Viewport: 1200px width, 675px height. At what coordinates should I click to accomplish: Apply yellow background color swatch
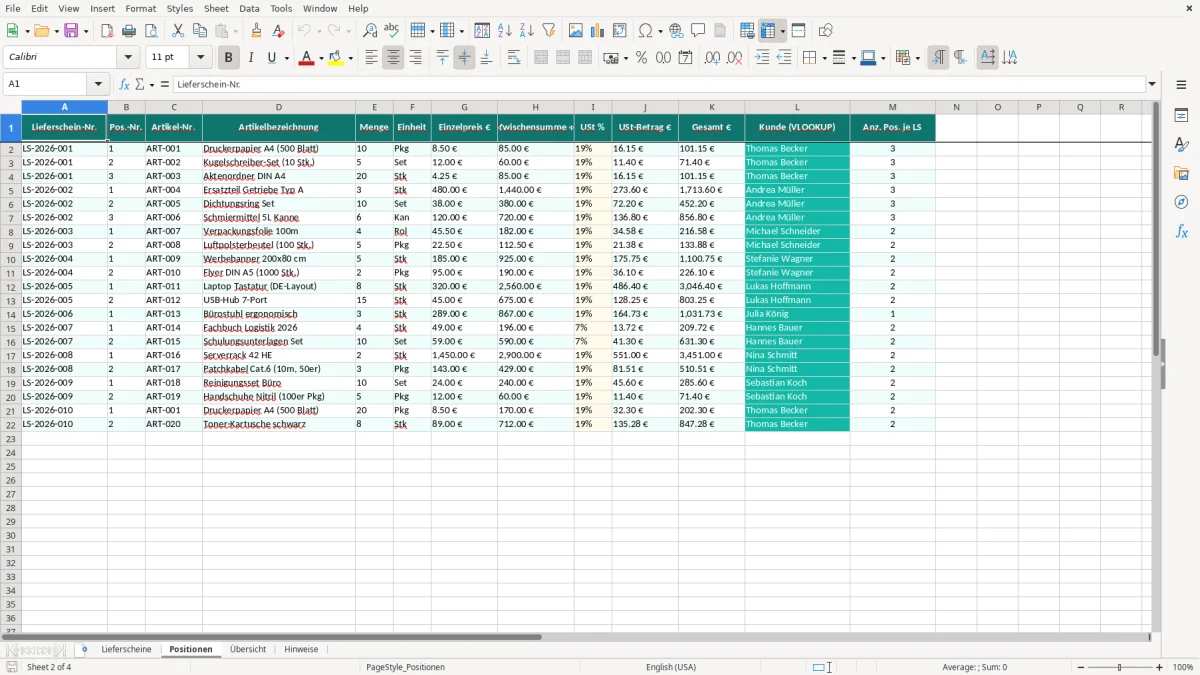click(337, 58)
